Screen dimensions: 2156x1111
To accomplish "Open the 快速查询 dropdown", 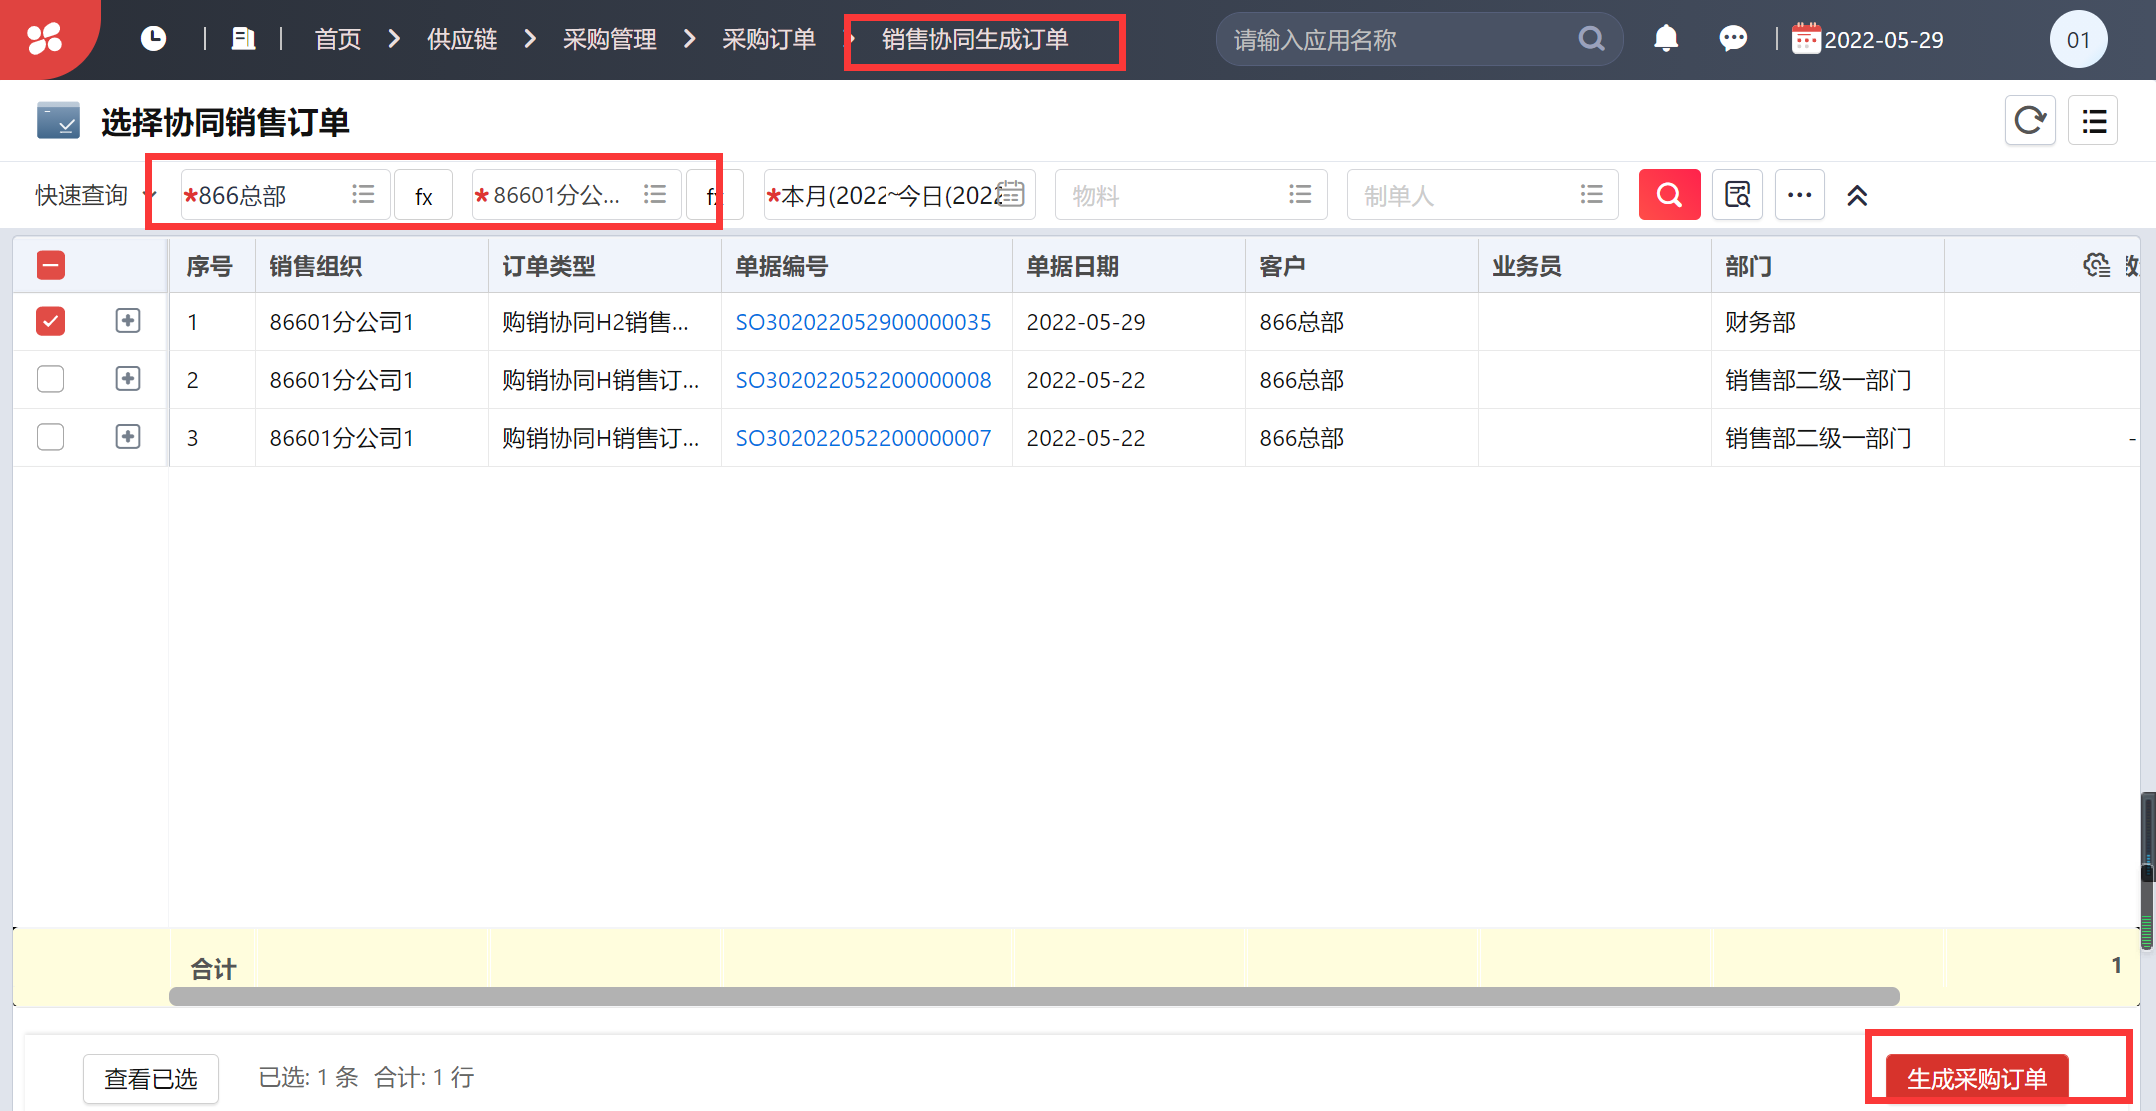I will point(94,195).
